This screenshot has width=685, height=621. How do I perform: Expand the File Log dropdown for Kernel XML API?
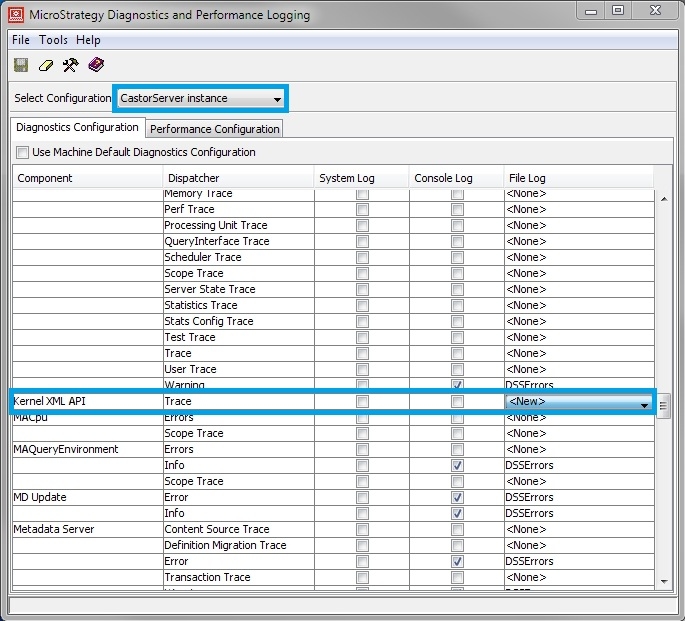pos(644,402)
